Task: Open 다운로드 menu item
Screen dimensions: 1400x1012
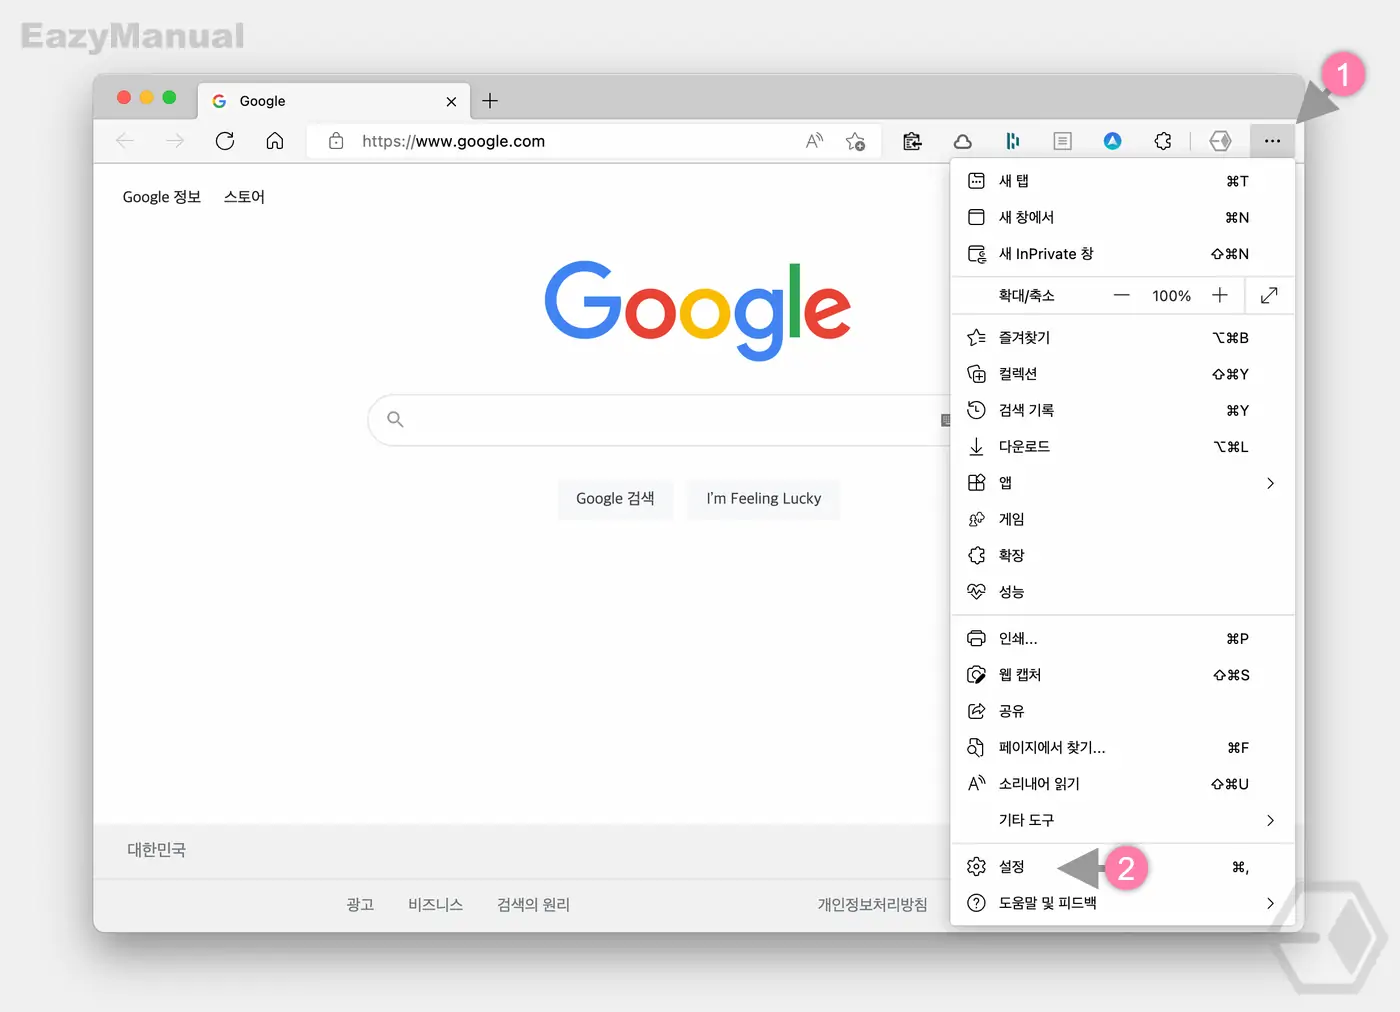Action: 1122,447
